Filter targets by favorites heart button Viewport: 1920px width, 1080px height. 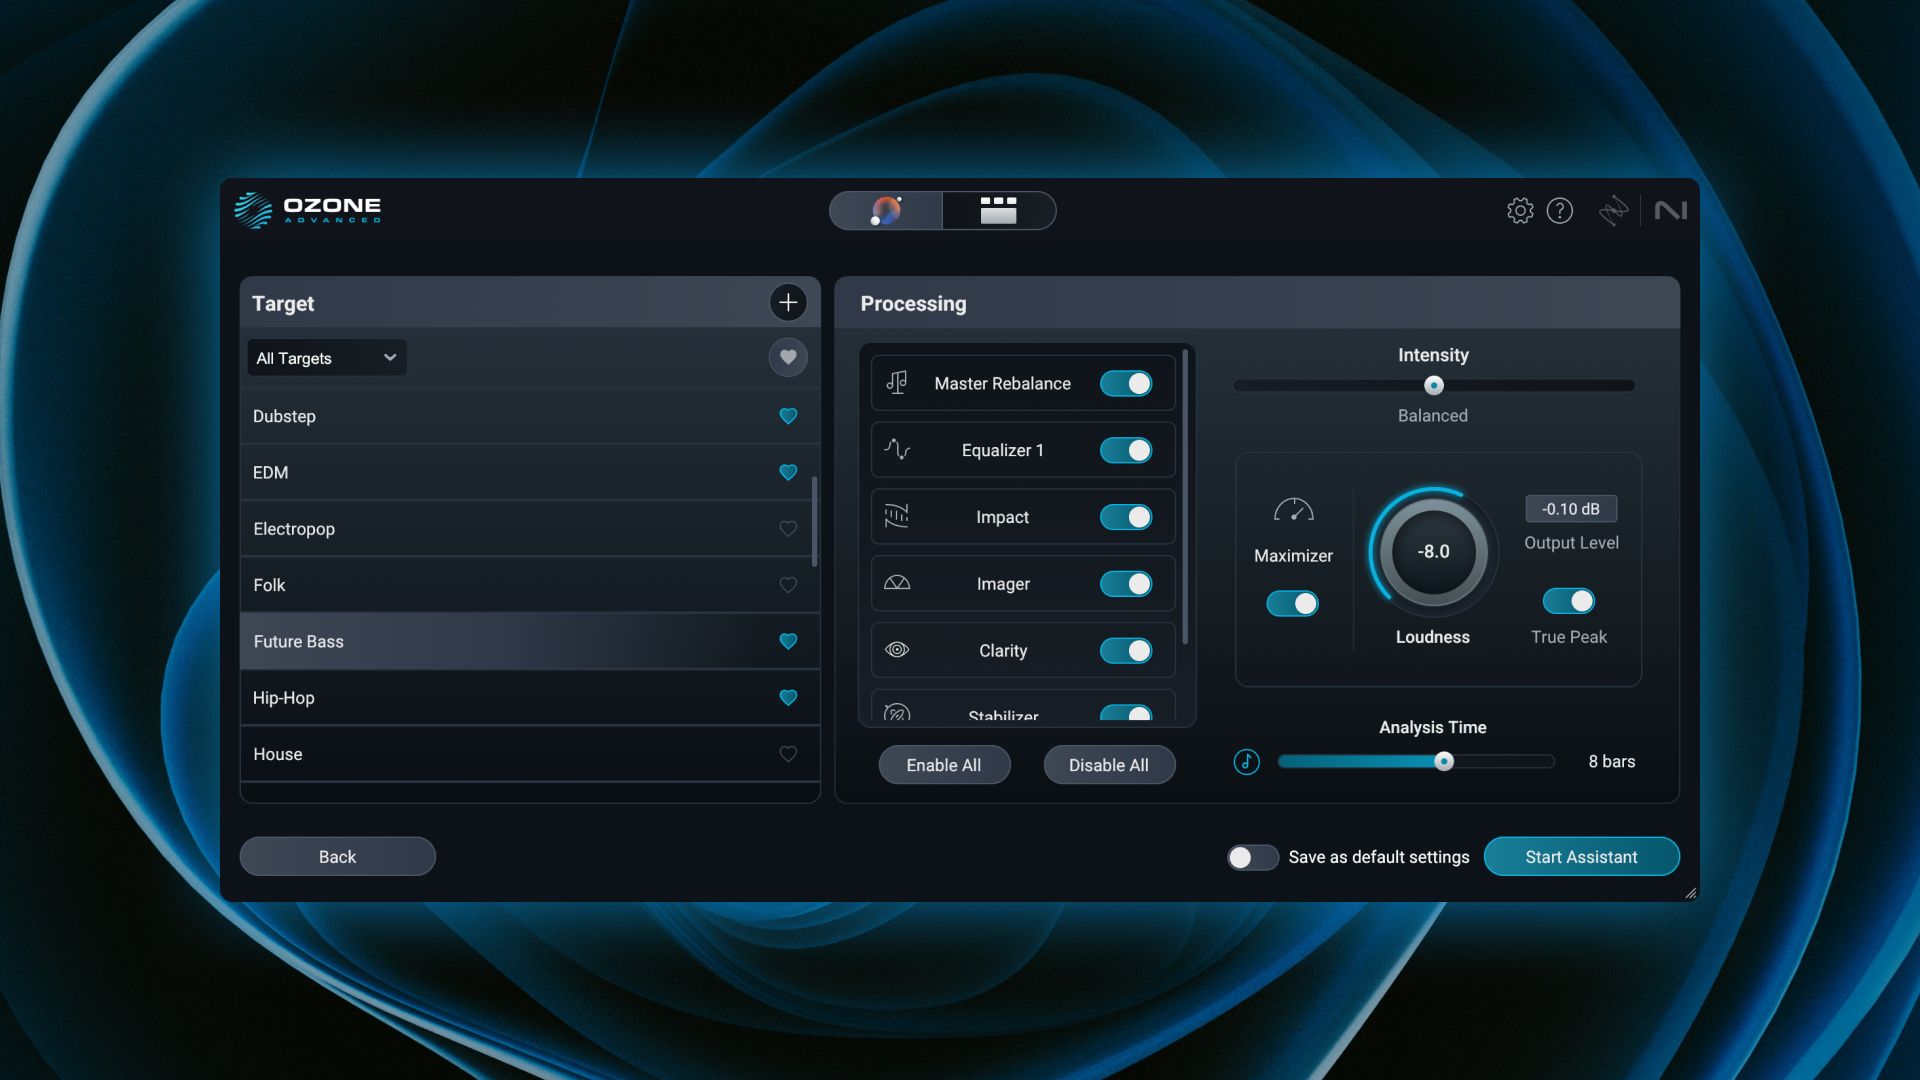(788, 357)
